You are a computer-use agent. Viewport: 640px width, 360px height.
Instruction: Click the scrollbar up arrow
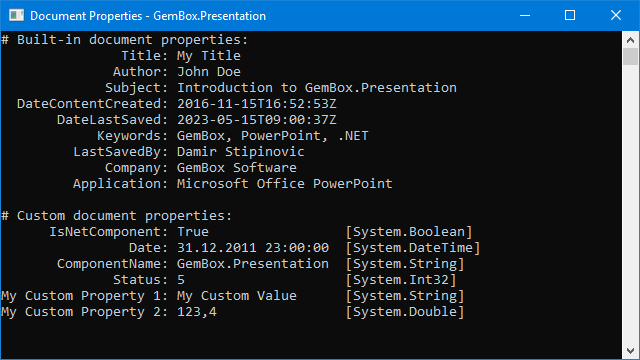coord(630,40)
